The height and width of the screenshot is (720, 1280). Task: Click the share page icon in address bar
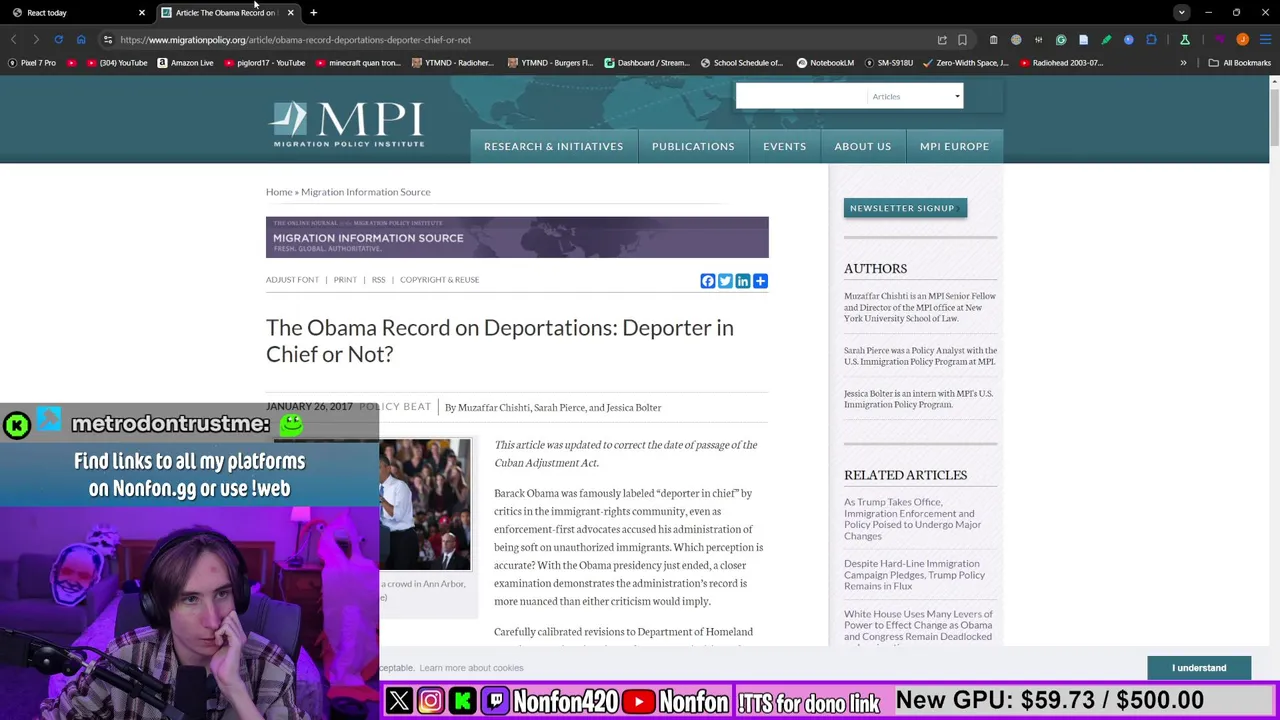point(942,40)
